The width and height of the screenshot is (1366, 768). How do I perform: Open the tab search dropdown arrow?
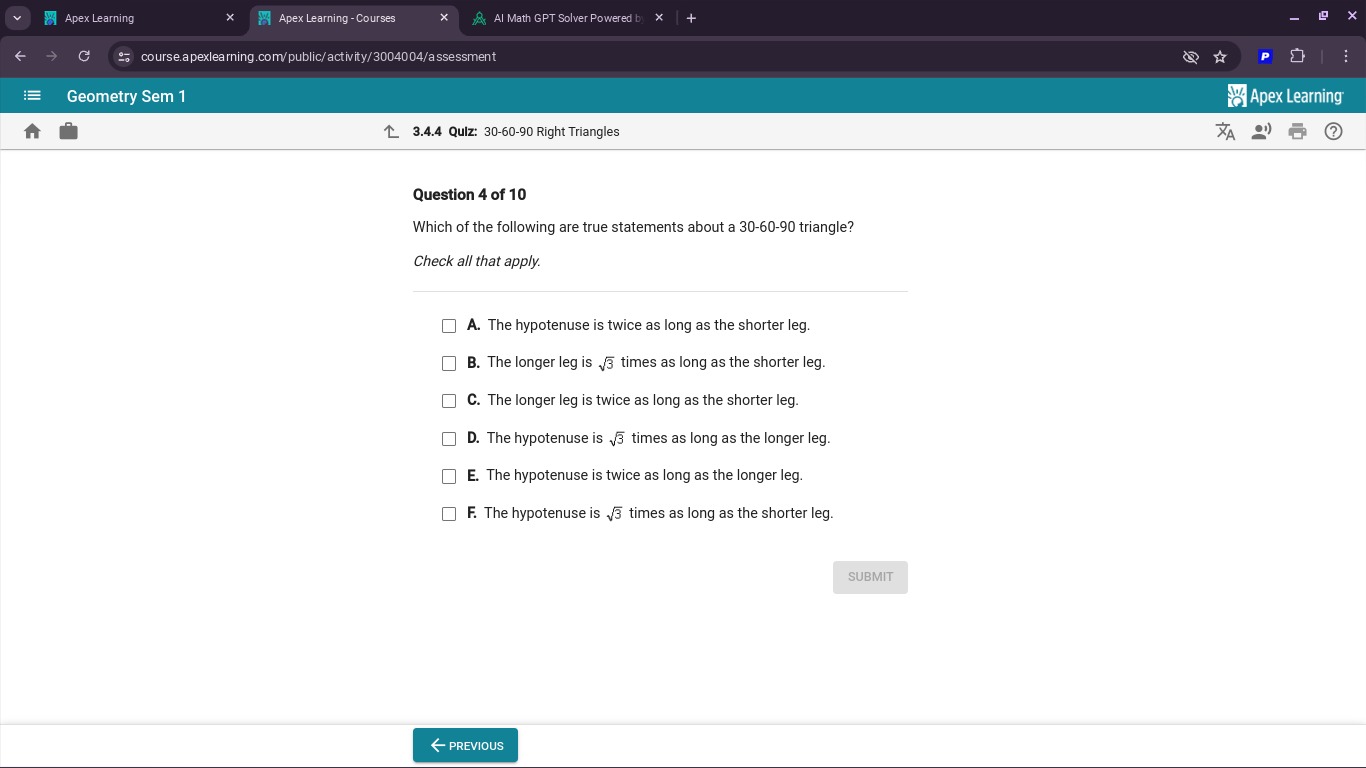tap(17, 18)
